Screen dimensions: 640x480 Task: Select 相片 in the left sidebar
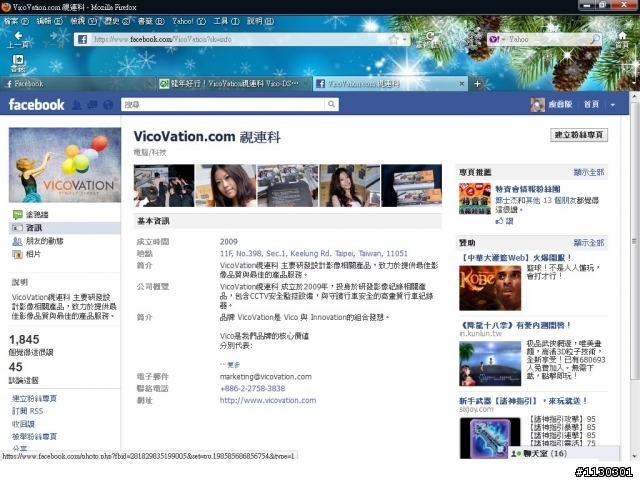click(x=33, y=254)
